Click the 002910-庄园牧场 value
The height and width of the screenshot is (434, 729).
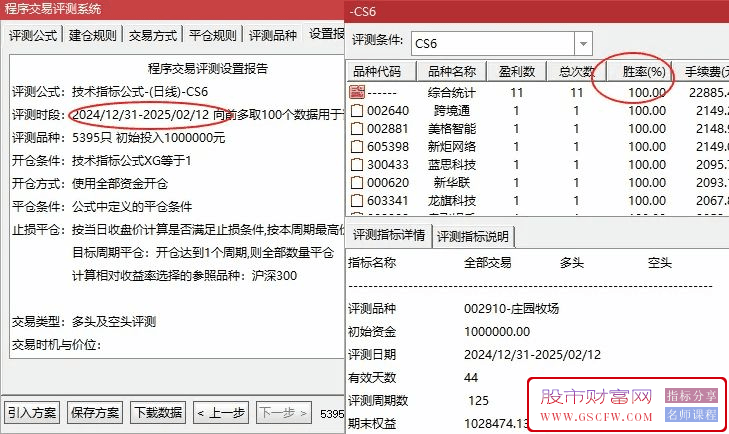tap(511, 309)
